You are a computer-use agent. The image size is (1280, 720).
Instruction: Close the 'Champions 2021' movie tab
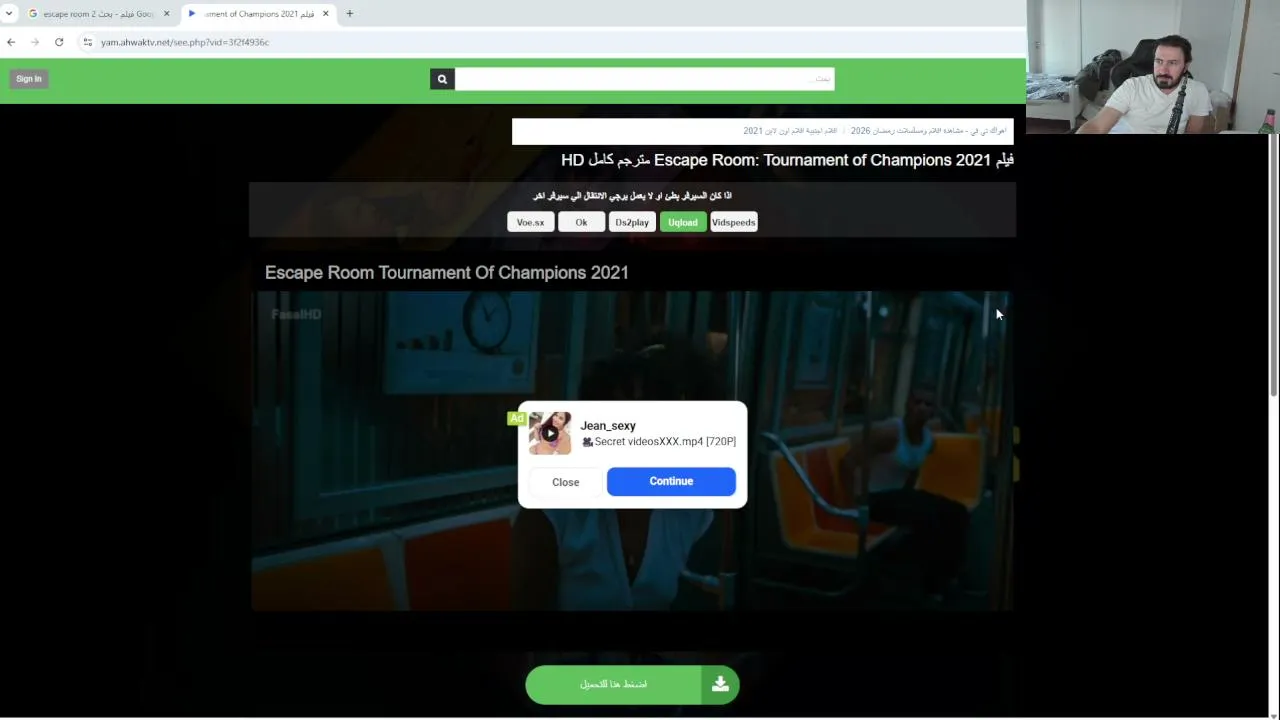tap(325, 14)
